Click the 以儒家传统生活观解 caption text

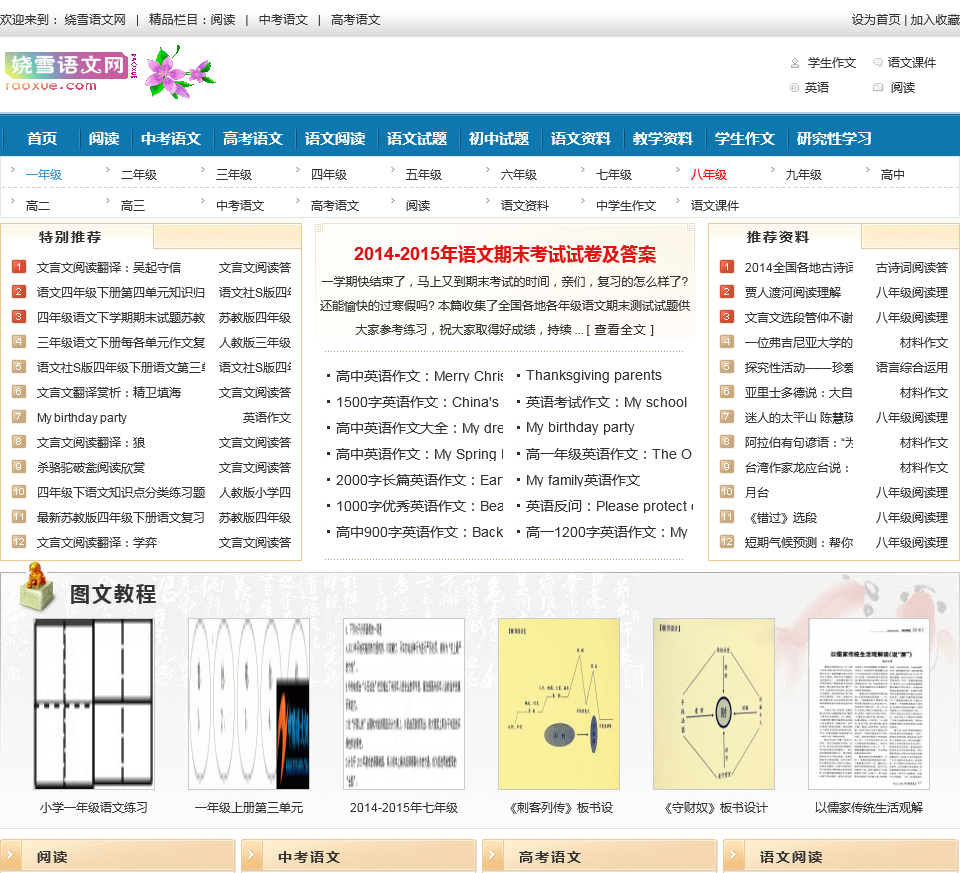point(869,807)
